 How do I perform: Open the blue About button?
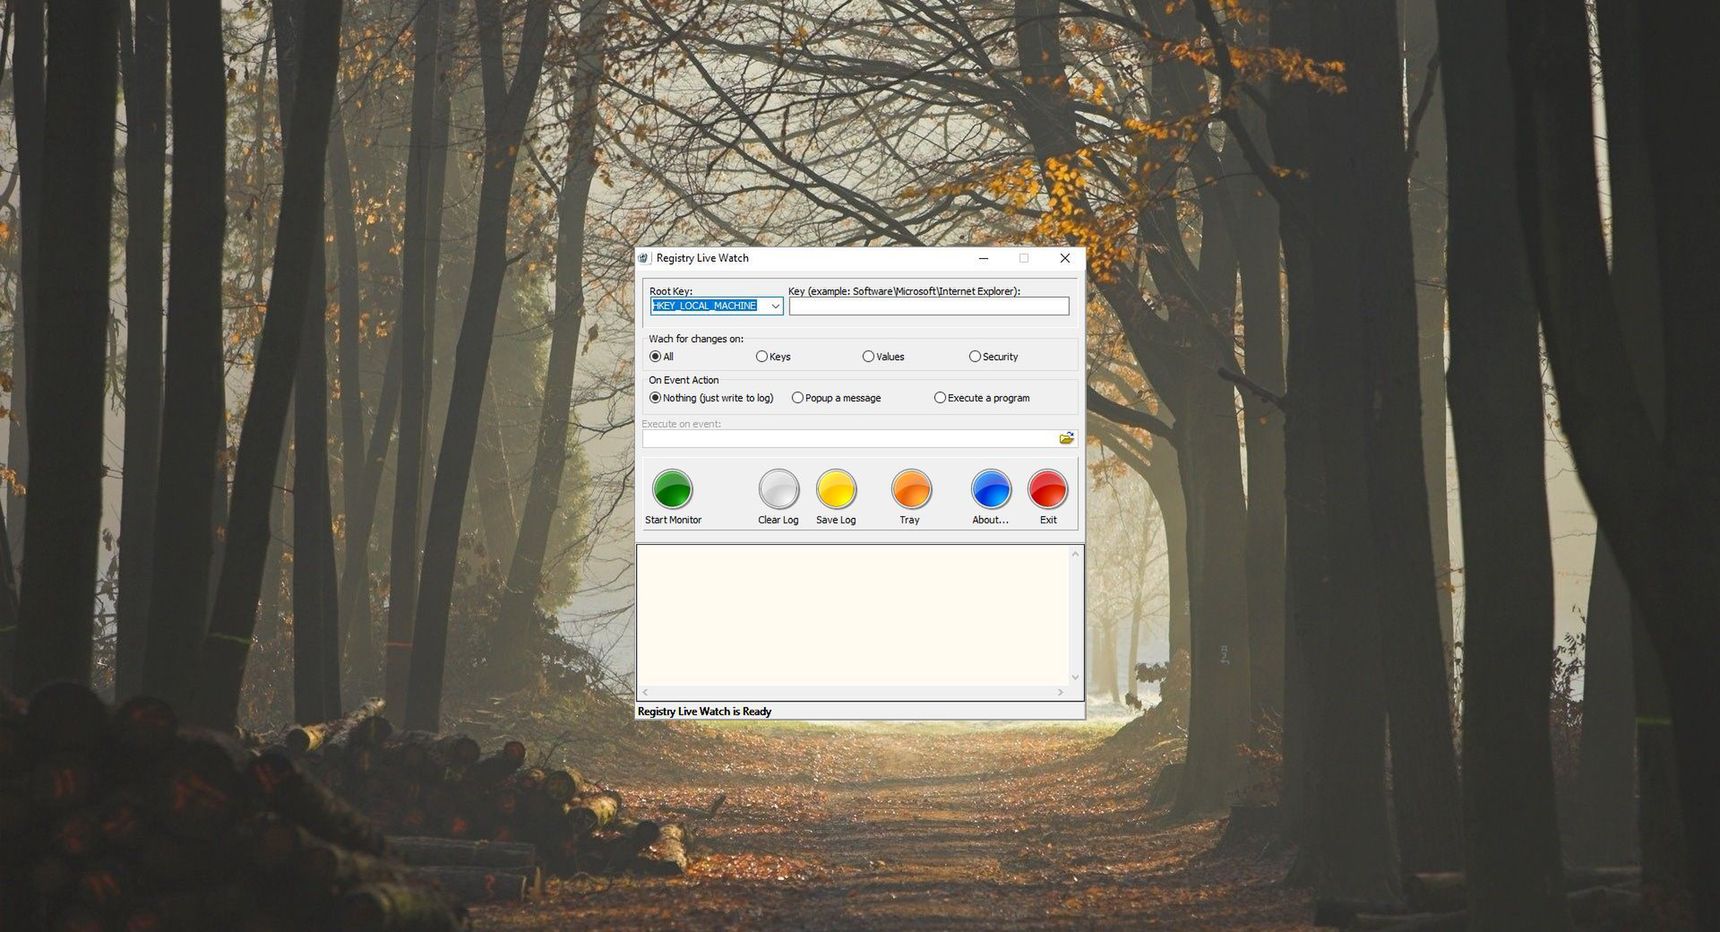click(x=991, y=490)
